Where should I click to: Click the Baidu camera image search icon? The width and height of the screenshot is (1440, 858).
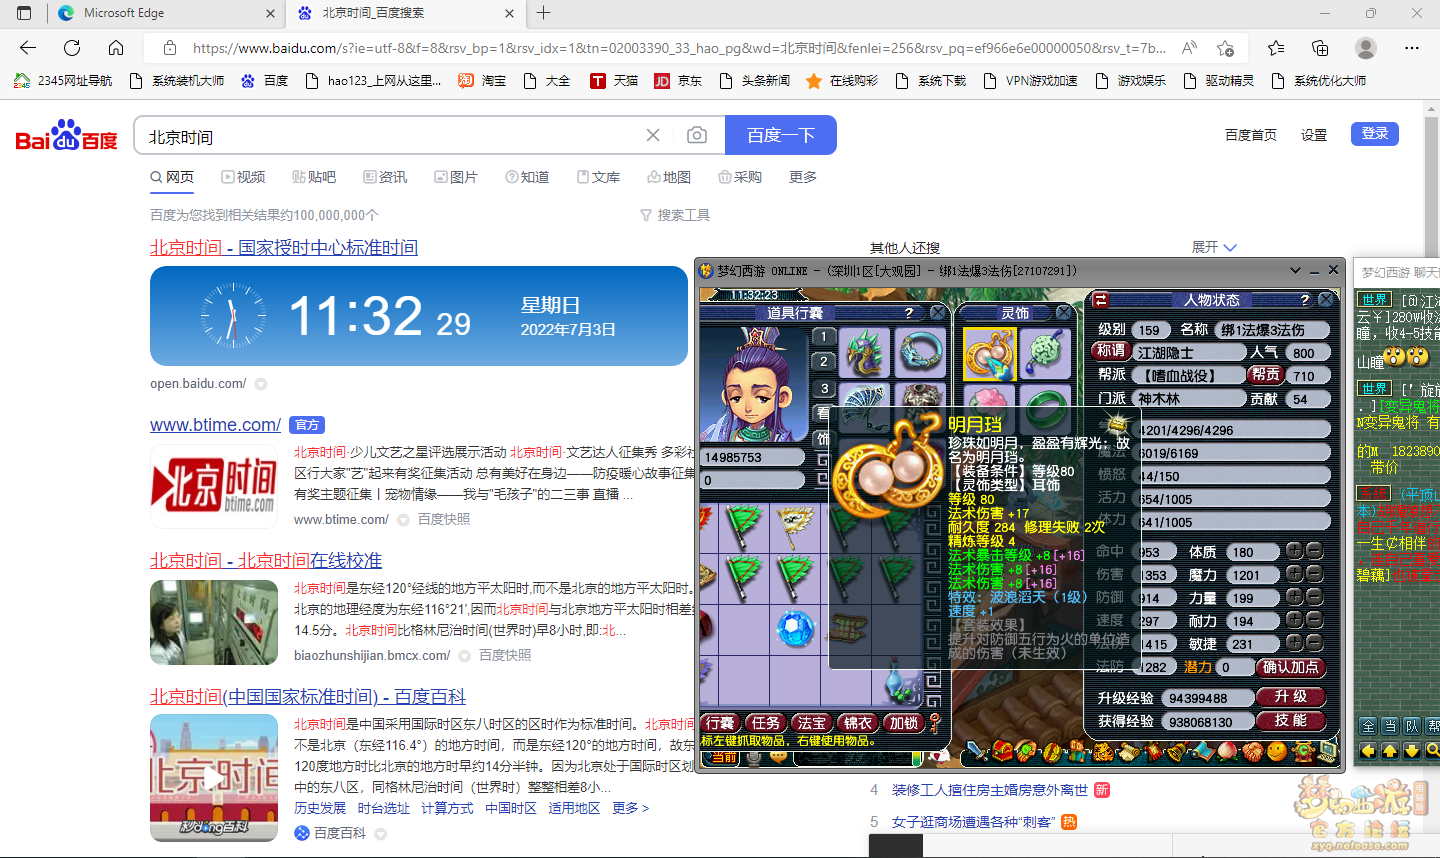pos(697,135)
